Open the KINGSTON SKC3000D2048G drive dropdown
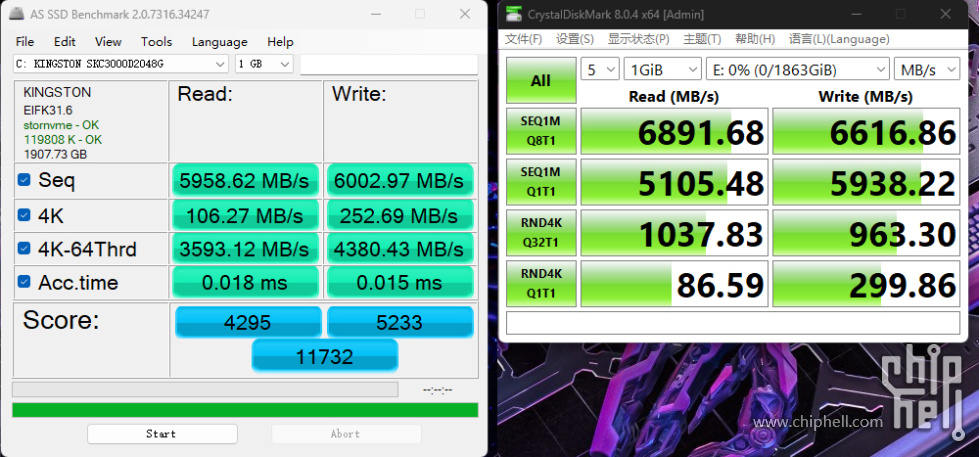979x457 pixels. point(120,64)
